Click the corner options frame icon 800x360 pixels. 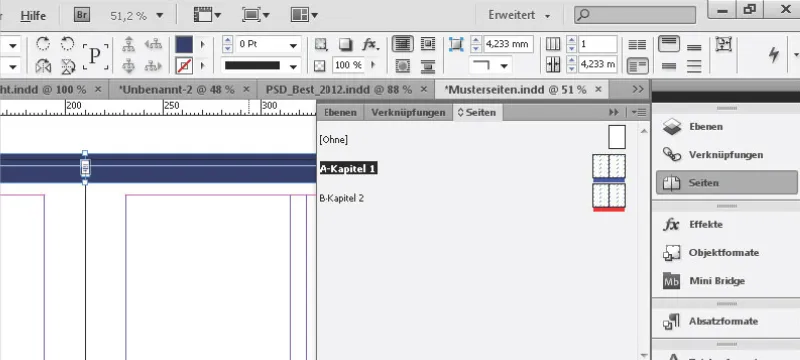(x=456, y=44)
